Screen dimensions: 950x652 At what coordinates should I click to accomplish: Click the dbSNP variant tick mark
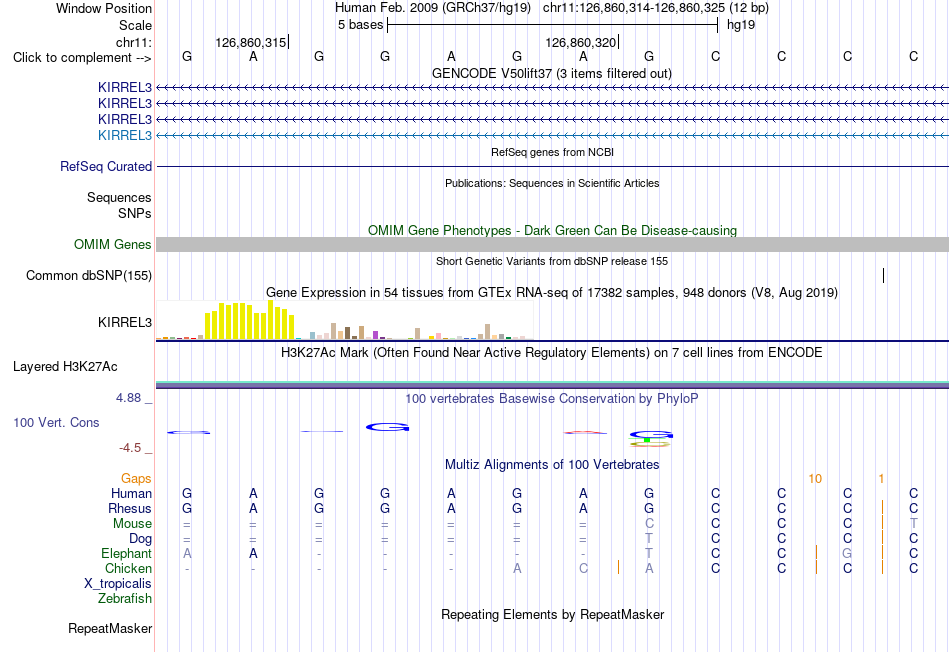883,276
